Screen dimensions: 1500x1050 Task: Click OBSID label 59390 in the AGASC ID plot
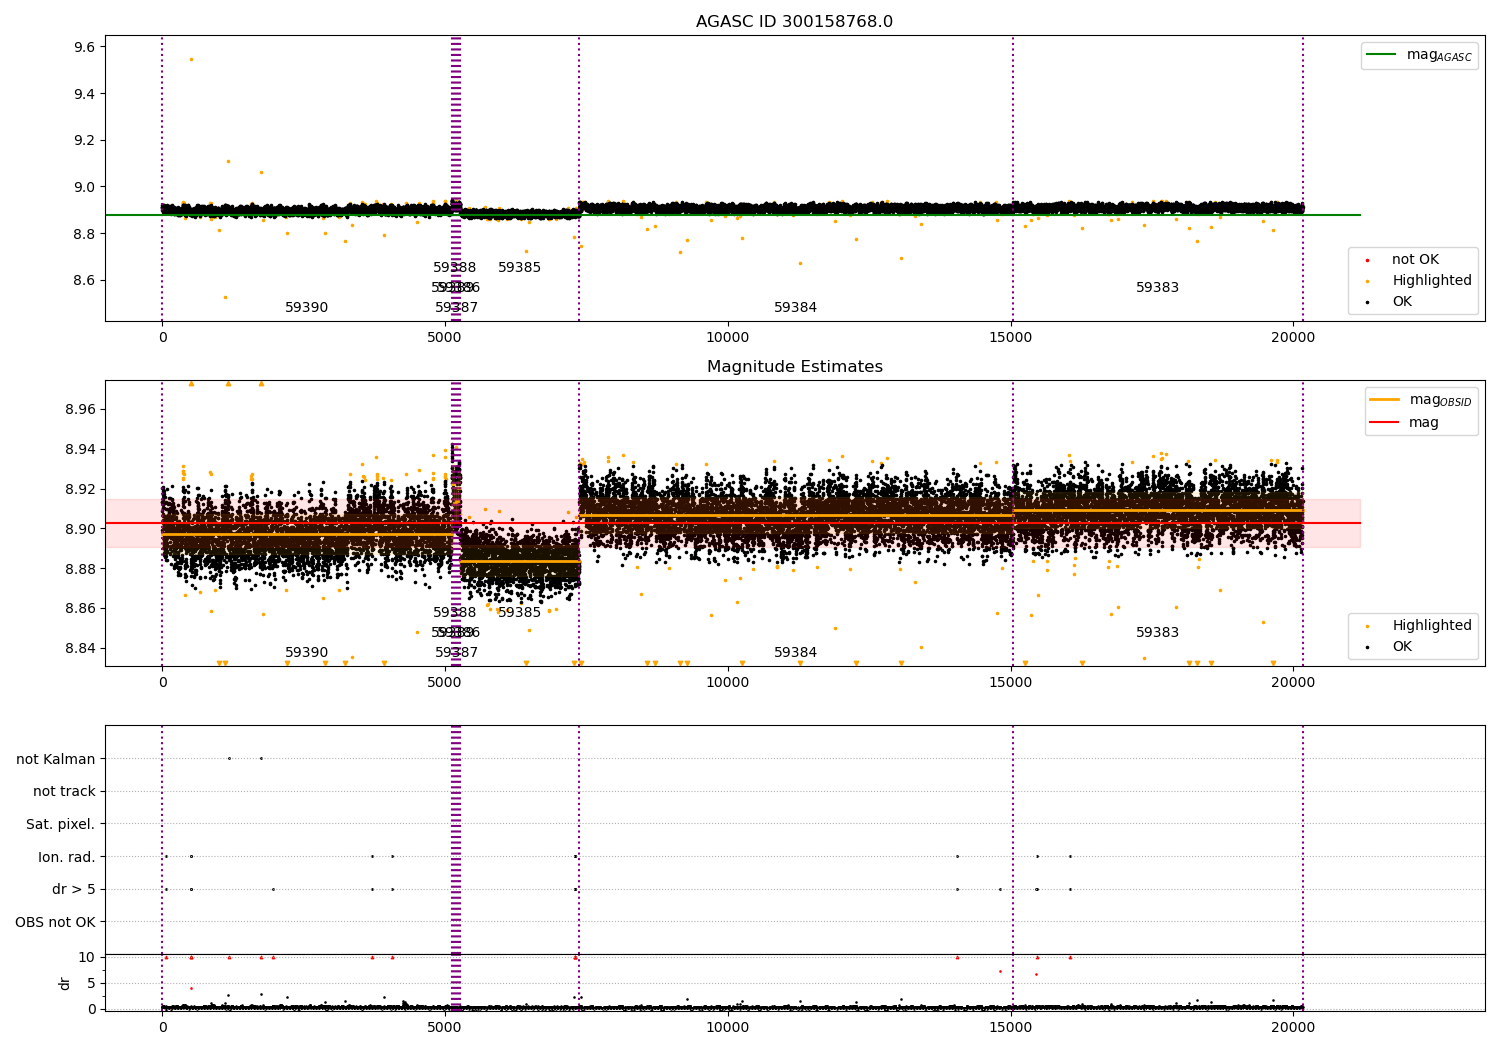click(307, 308)
